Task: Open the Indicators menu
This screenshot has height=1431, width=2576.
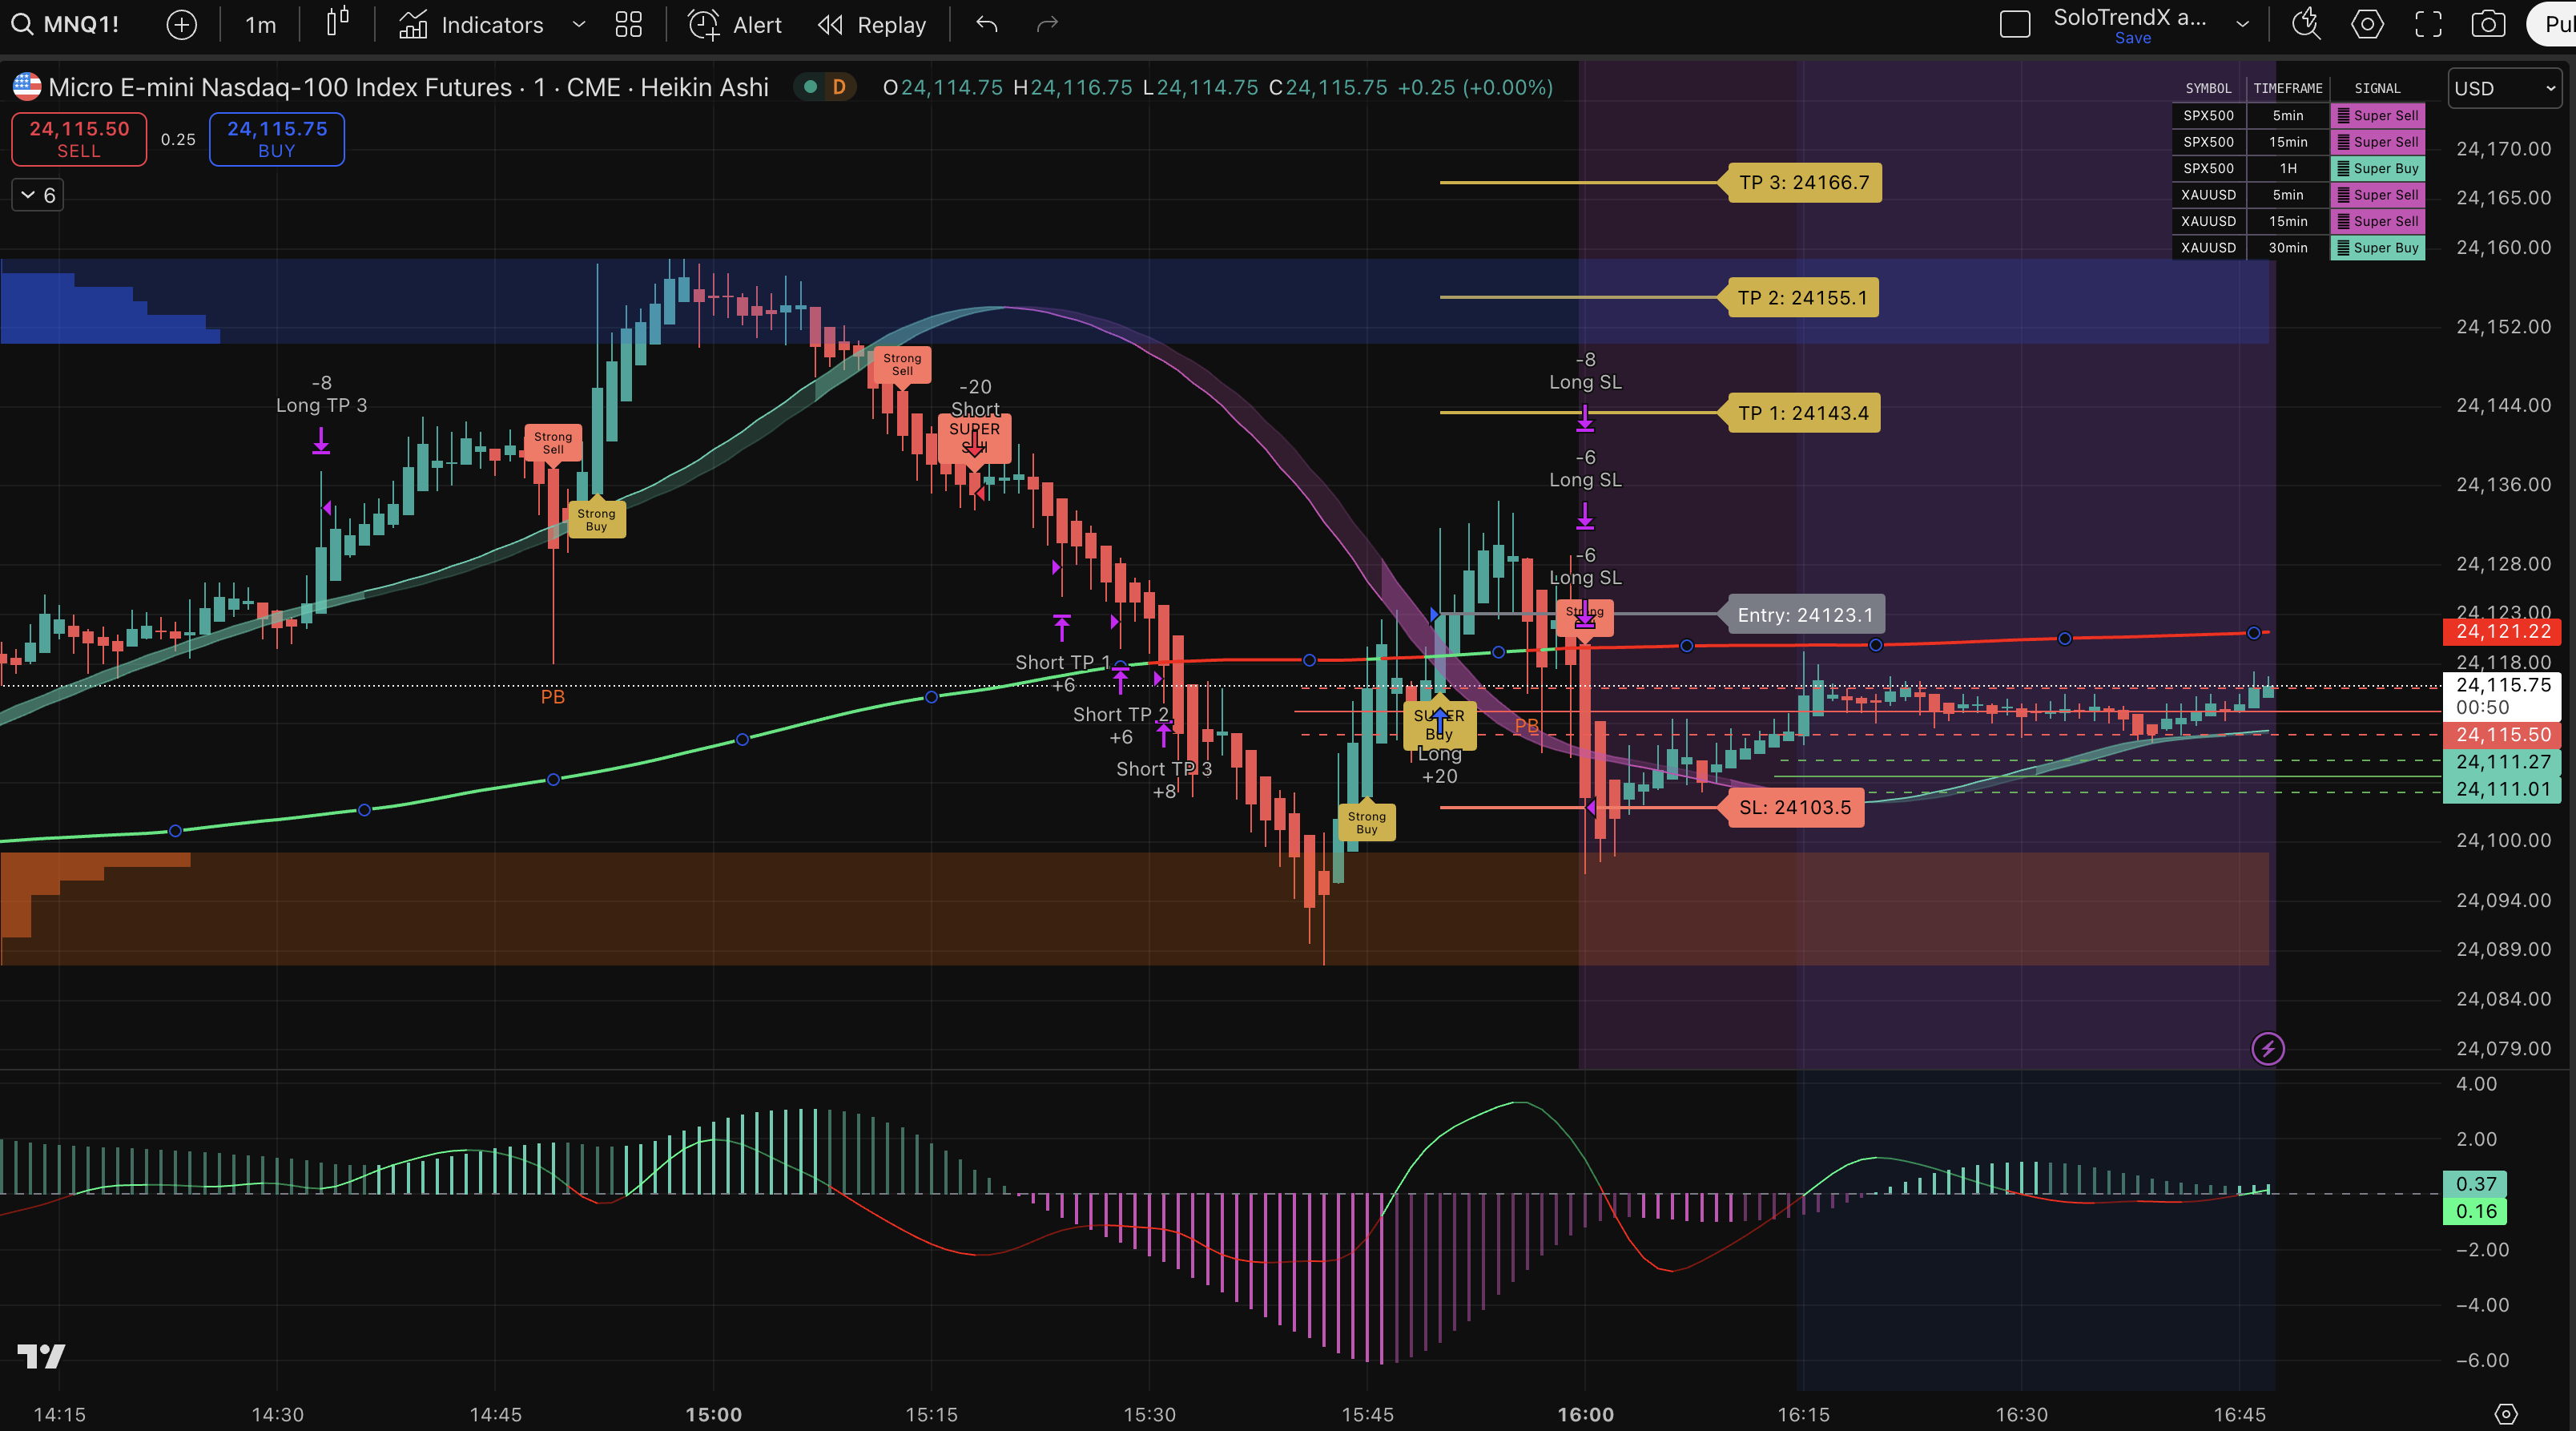Action: tap(472, 24)
